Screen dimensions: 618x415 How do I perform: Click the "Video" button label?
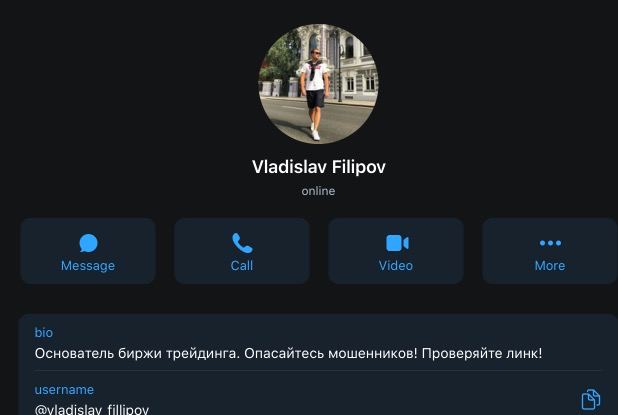pos(396,266)
